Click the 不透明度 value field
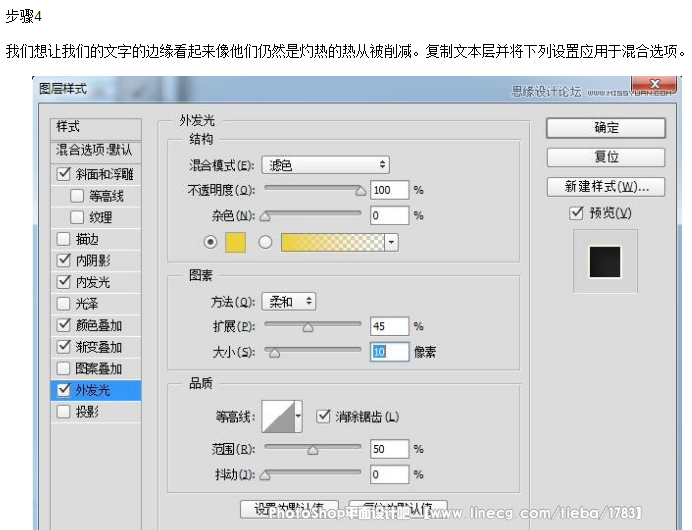This screenshot has width=692, height=530. point(390,190)
